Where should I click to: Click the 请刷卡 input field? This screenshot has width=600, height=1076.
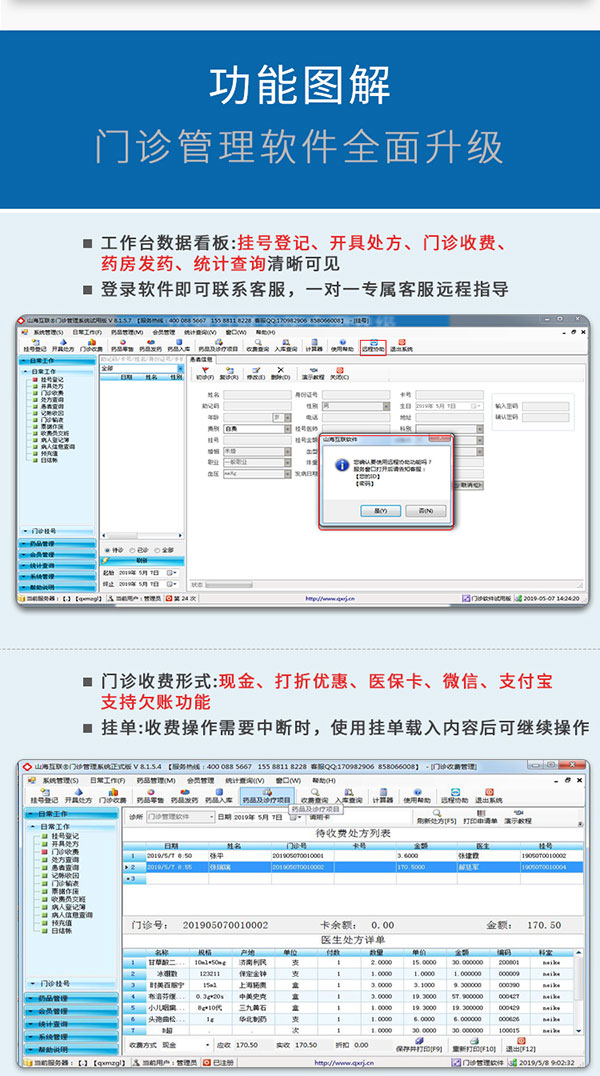358,817
